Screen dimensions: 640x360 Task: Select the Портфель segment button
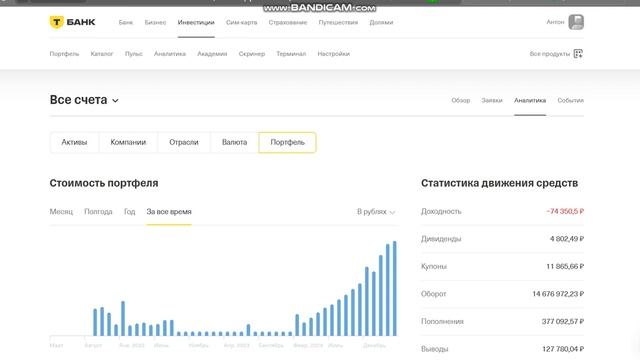click(x=287, y=142)
